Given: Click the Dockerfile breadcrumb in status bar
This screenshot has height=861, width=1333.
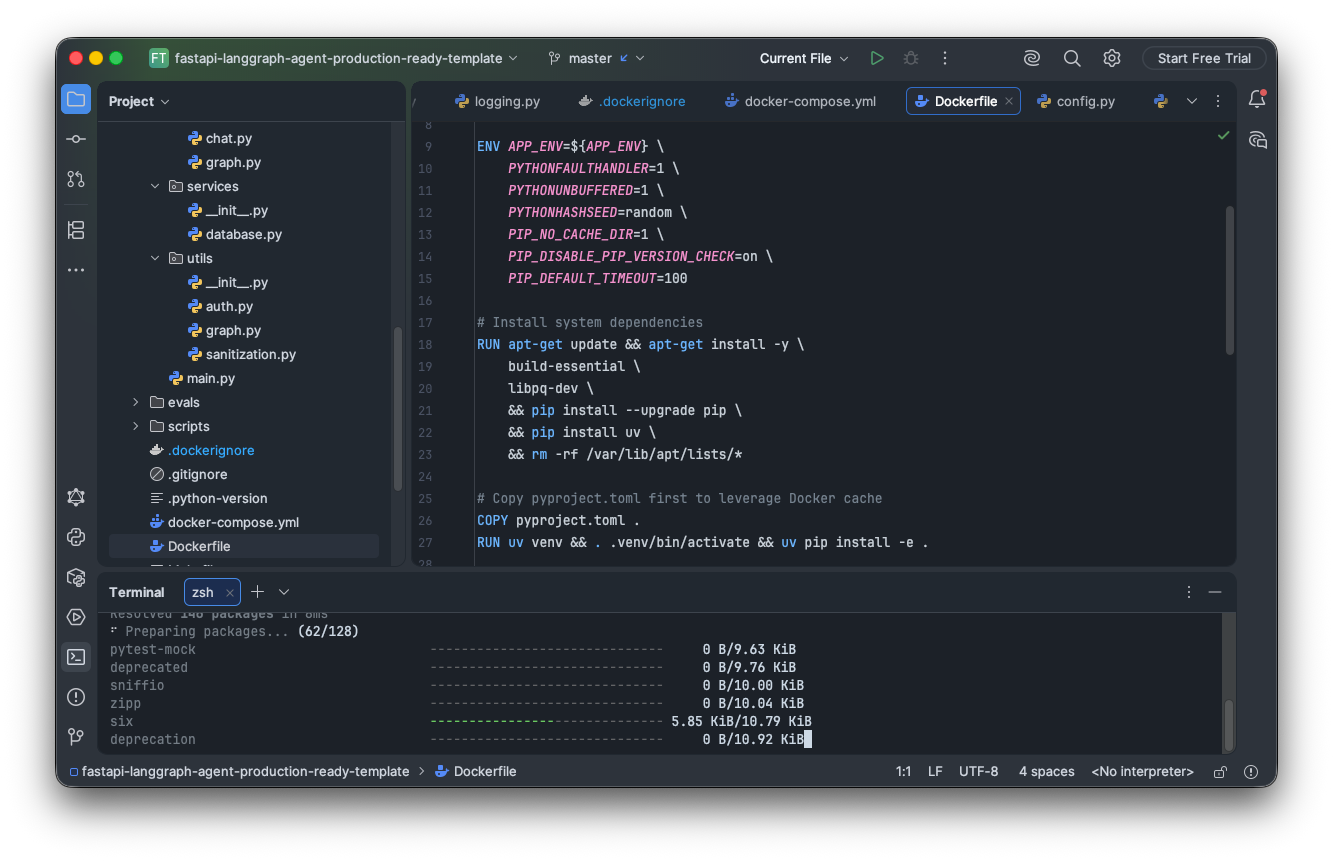Looking at the screenshot, I should (x=476, y=772).
